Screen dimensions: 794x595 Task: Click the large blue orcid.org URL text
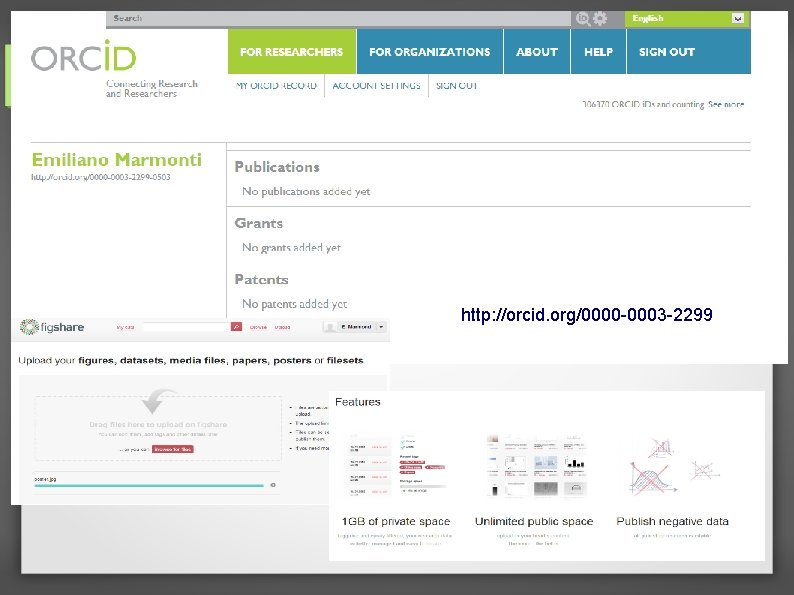coord(586,314)
